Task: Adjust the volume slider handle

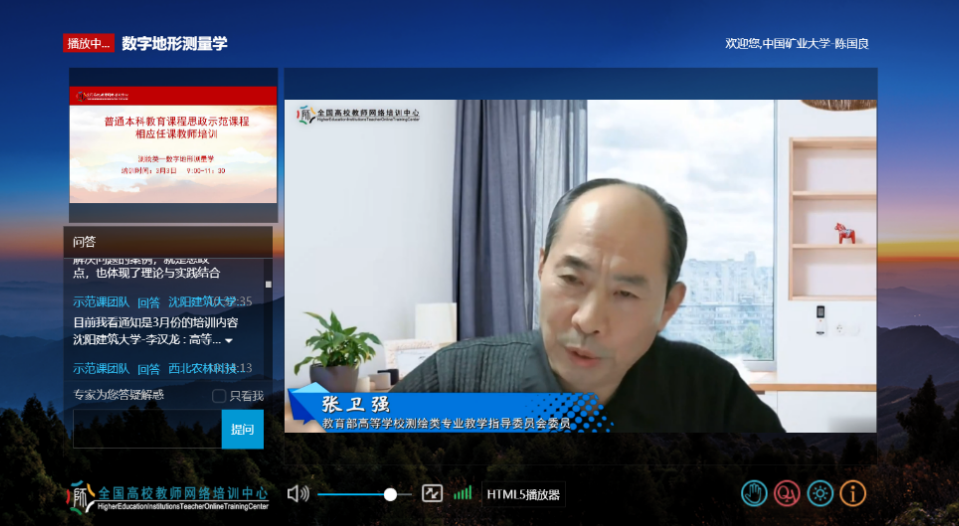Action: coord(390,494)
